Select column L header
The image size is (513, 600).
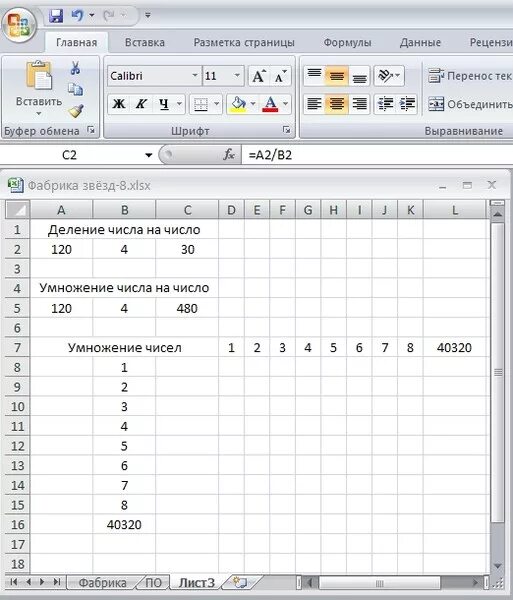(x=454, y=210)
